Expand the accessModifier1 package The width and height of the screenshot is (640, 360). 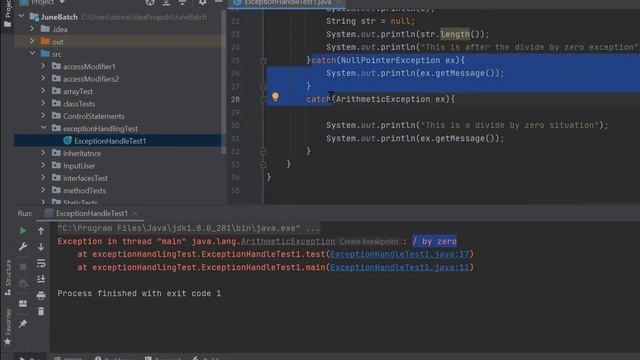coord(43,66)
